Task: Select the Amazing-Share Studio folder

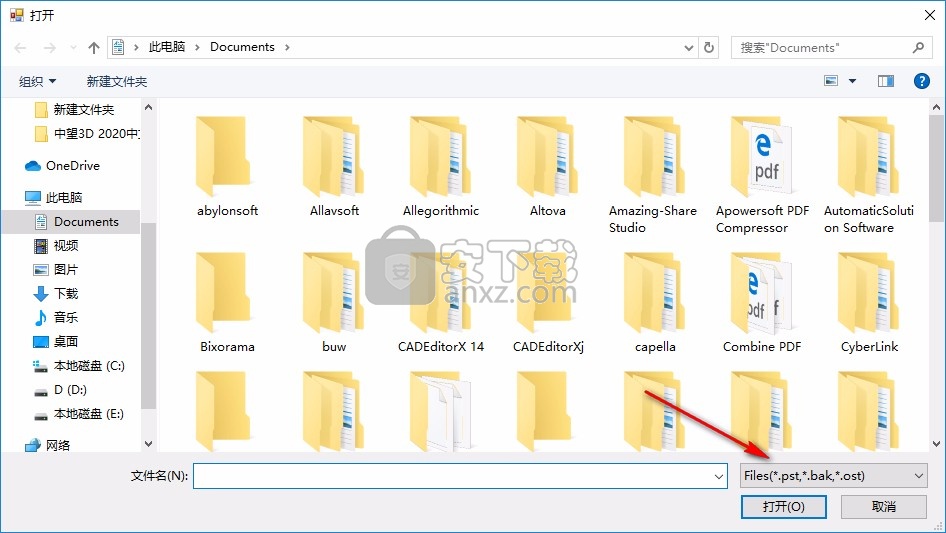Action: (x=654, y=175)
